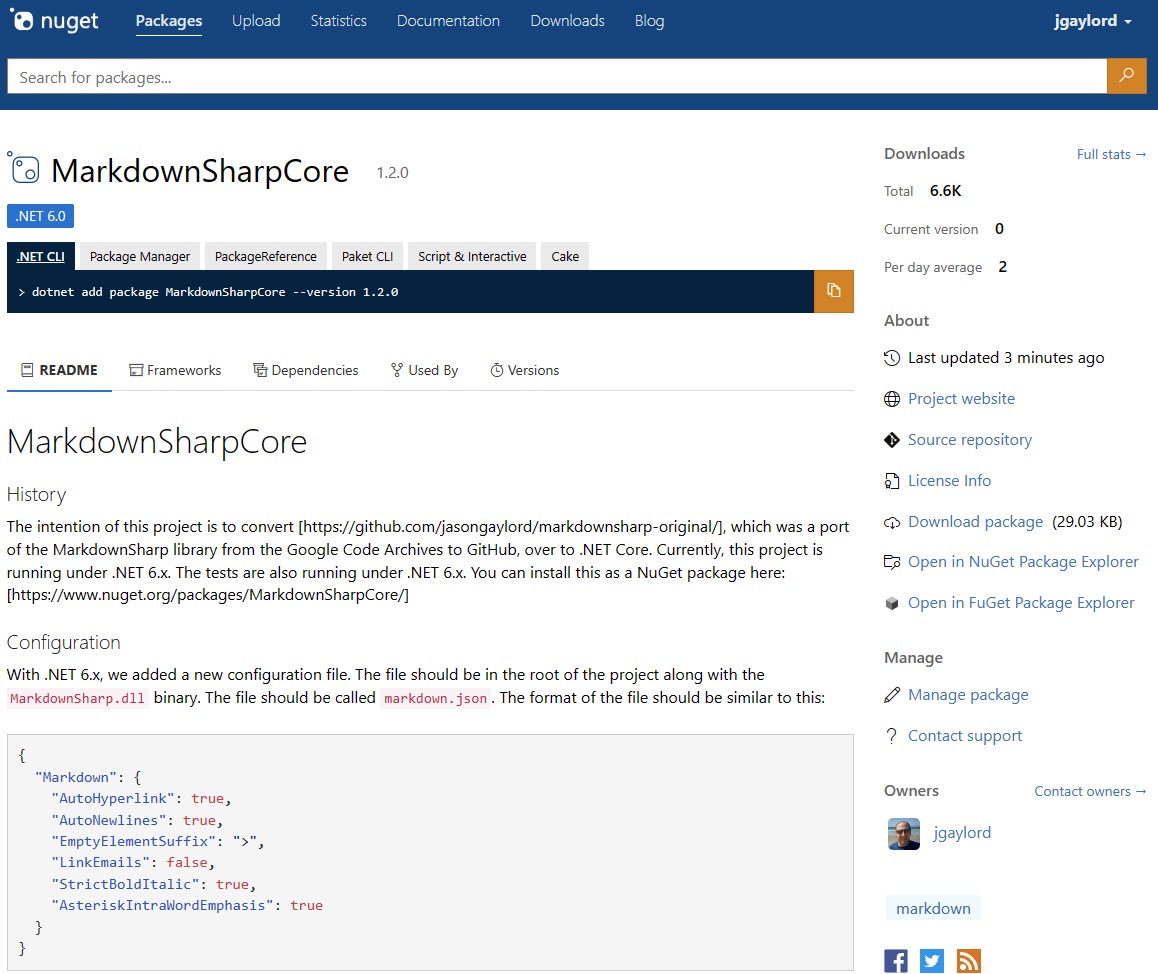
Task: Click the MarkdownSharpCore package icon
Action: 23,168
